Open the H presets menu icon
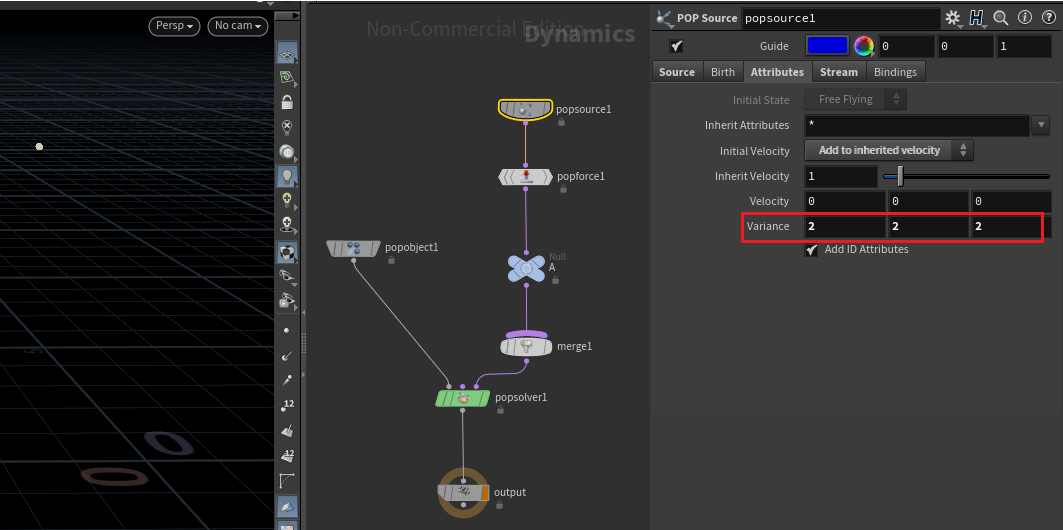Screen dimensions: 1063x530 point(977,18)
